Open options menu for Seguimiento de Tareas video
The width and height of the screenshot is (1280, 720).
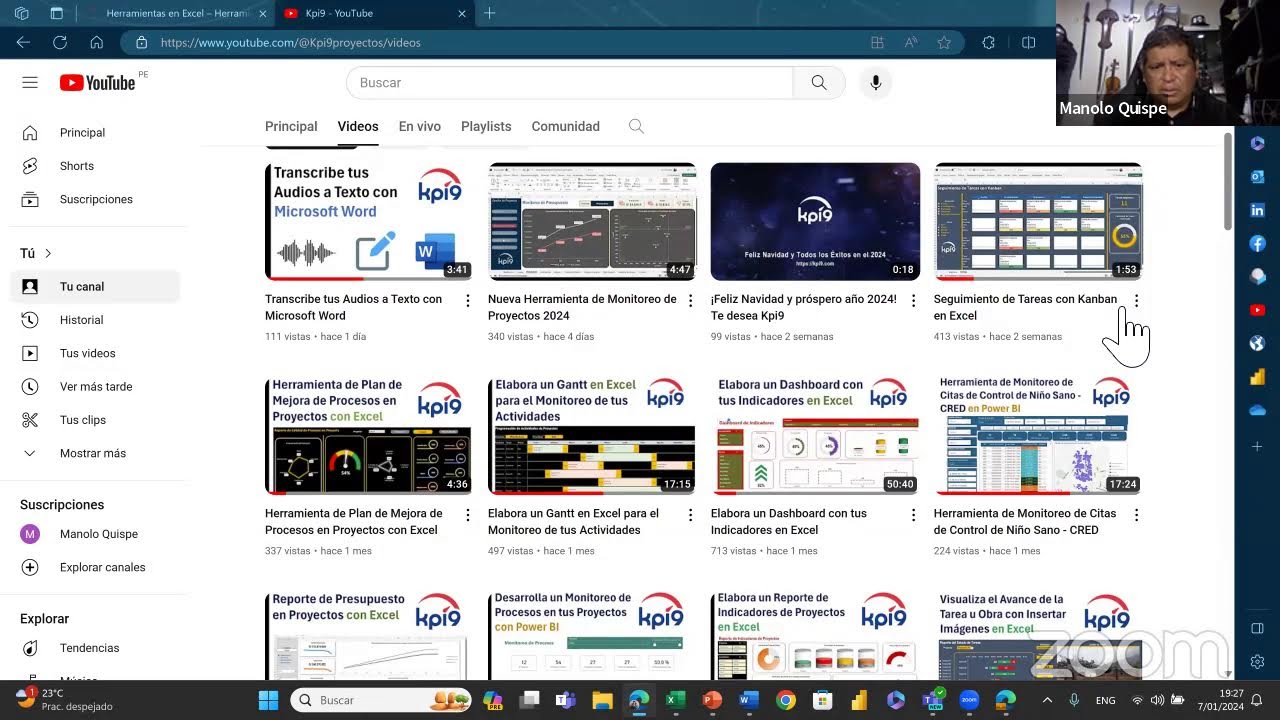[1136, 301]
